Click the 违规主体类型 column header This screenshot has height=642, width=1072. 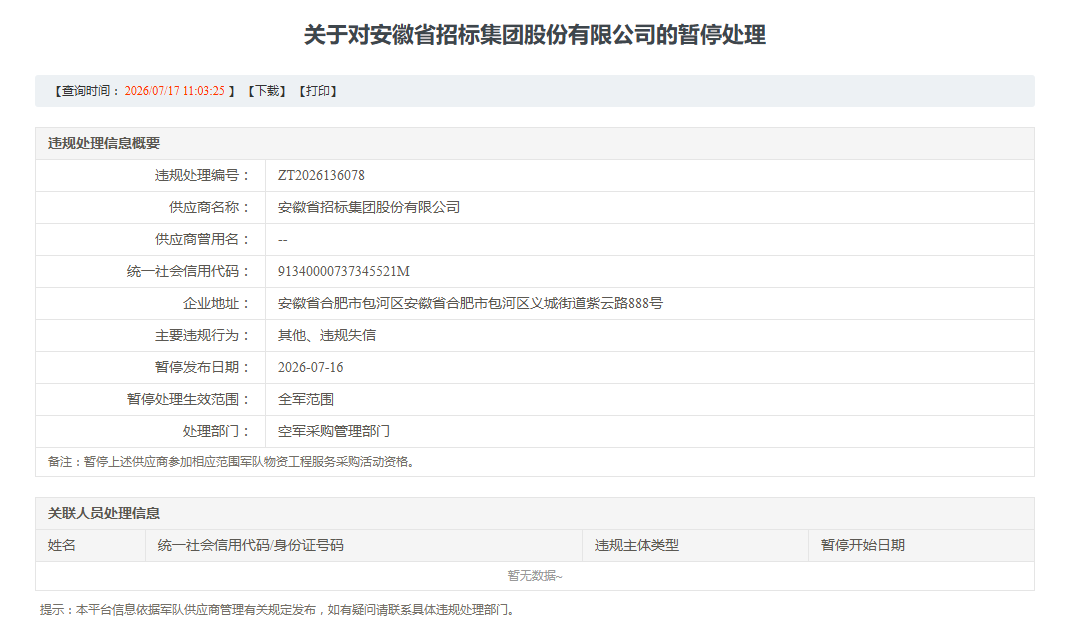coord(636,545)
